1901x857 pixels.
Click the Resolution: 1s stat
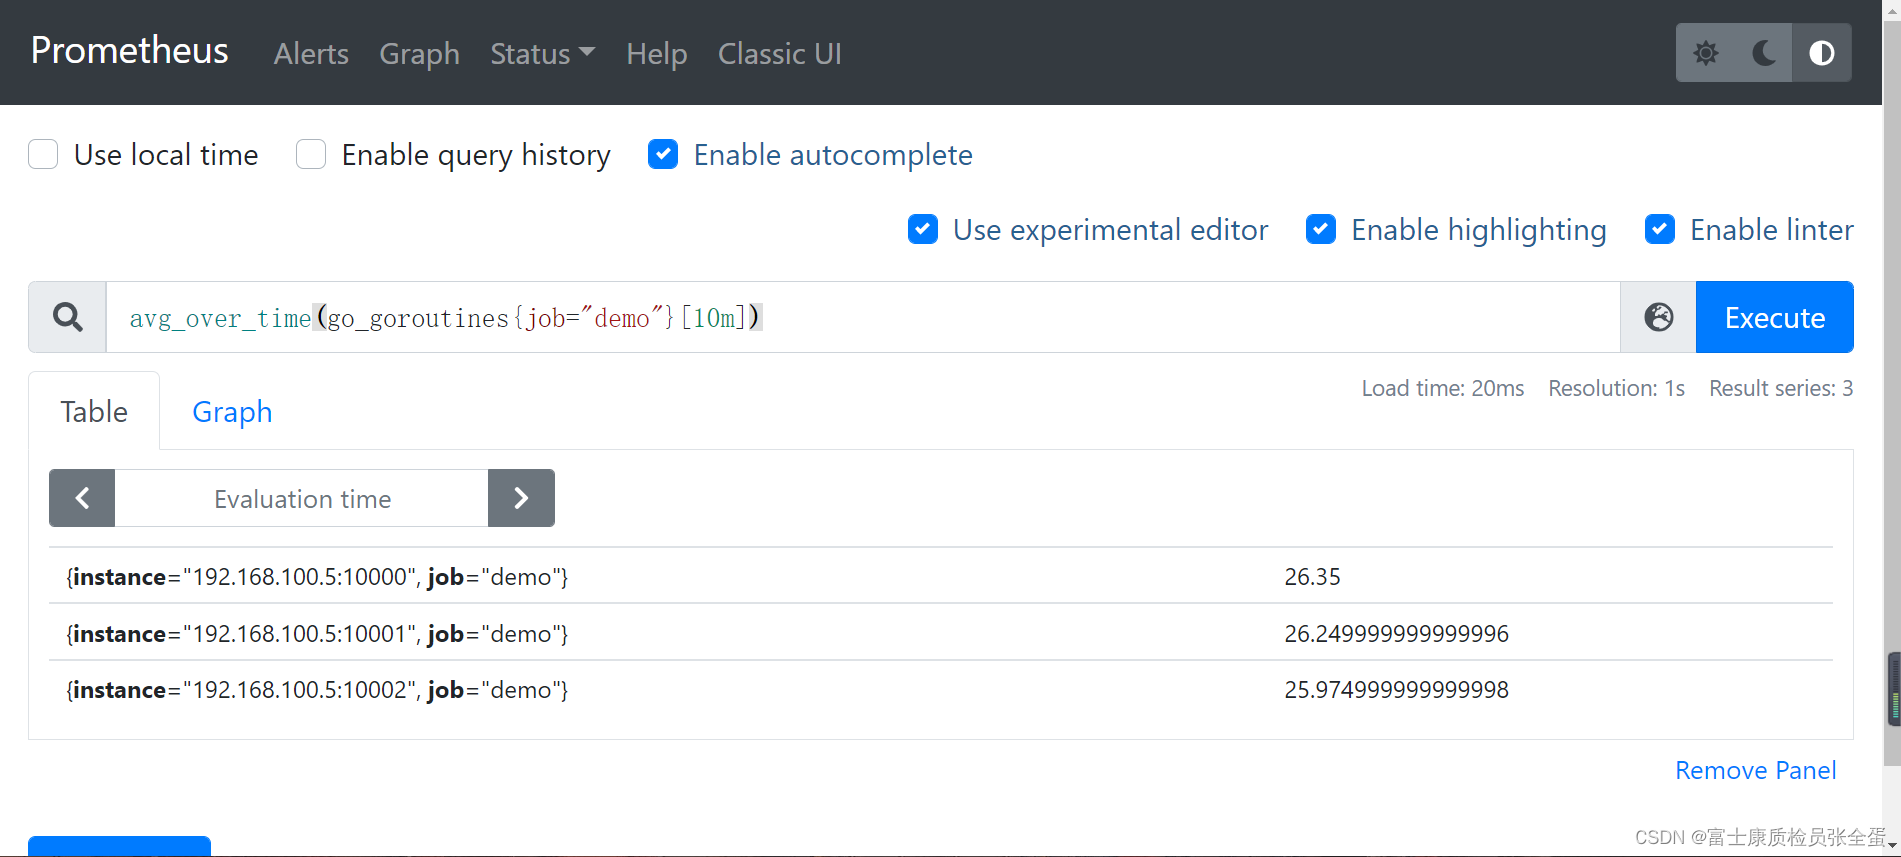pos(1616,388)
